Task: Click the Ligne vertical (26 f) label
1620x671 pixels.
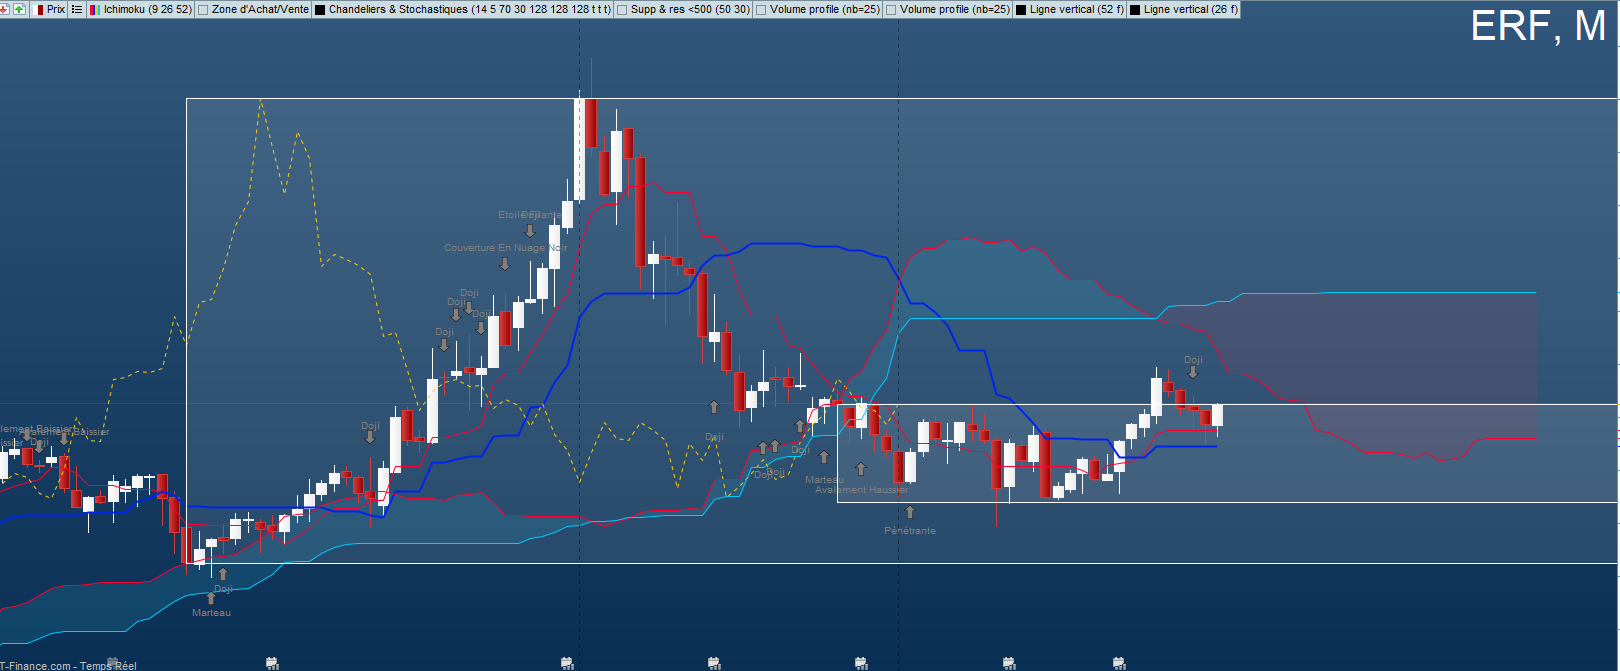Action: point(1190,9)
